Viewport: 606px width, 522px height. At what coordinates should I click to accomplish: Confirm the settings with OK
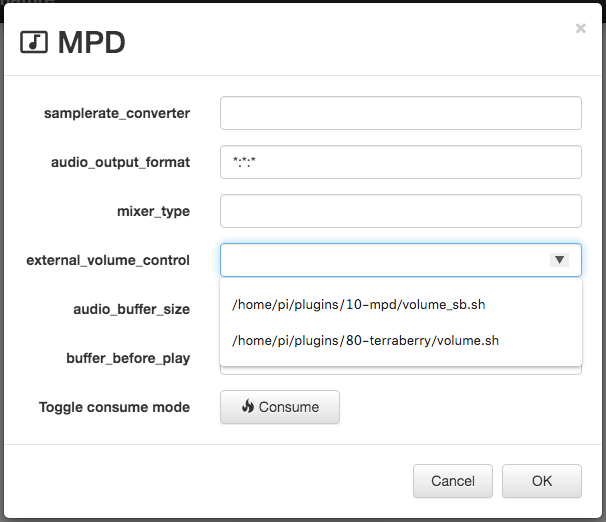point(542,481)
